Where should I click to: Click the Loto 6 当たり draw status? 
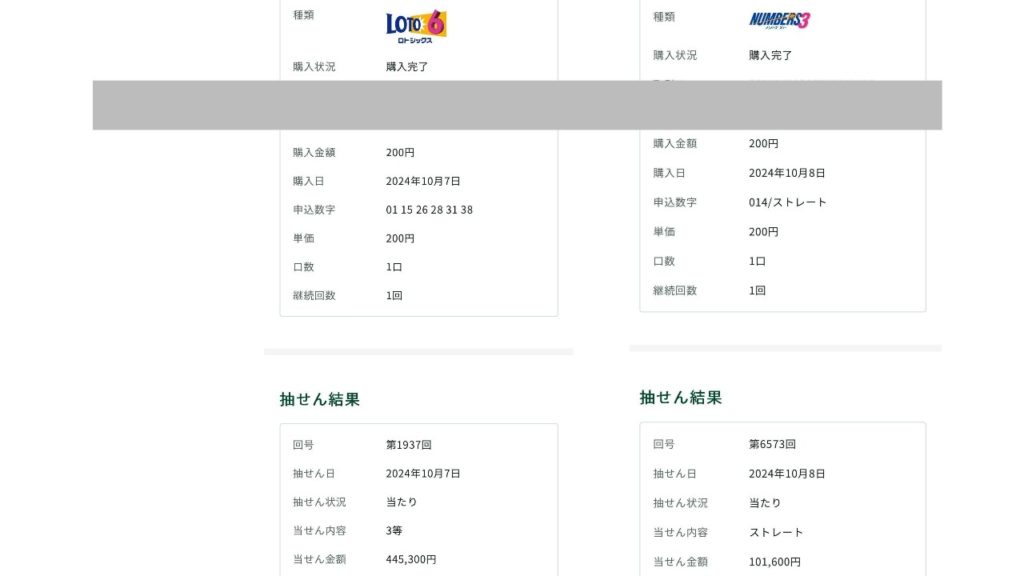pos(401,502)
